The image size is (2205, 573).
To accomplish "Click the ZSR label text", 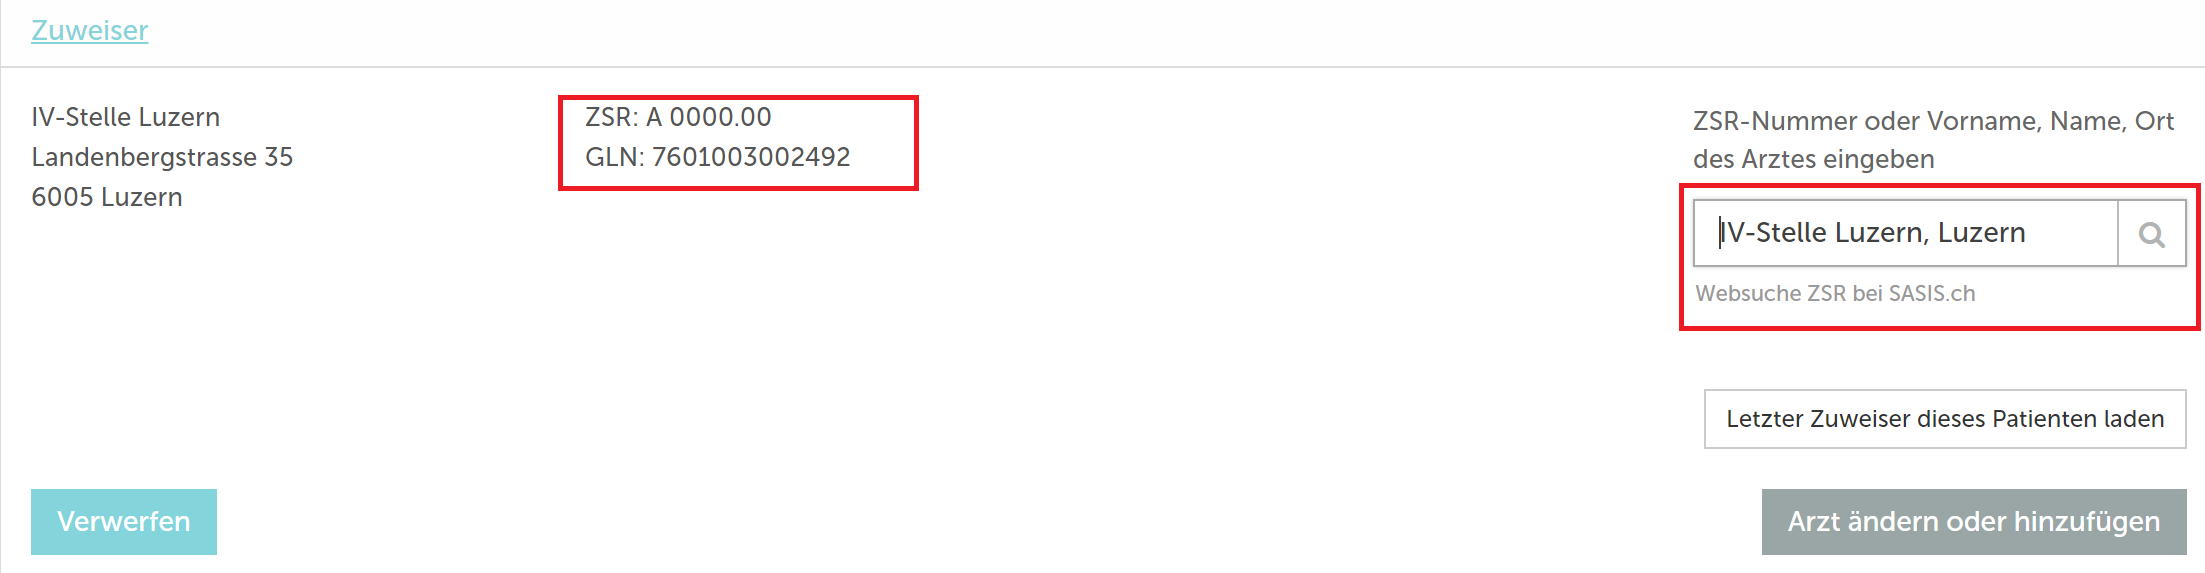I will tap(611, 117).
